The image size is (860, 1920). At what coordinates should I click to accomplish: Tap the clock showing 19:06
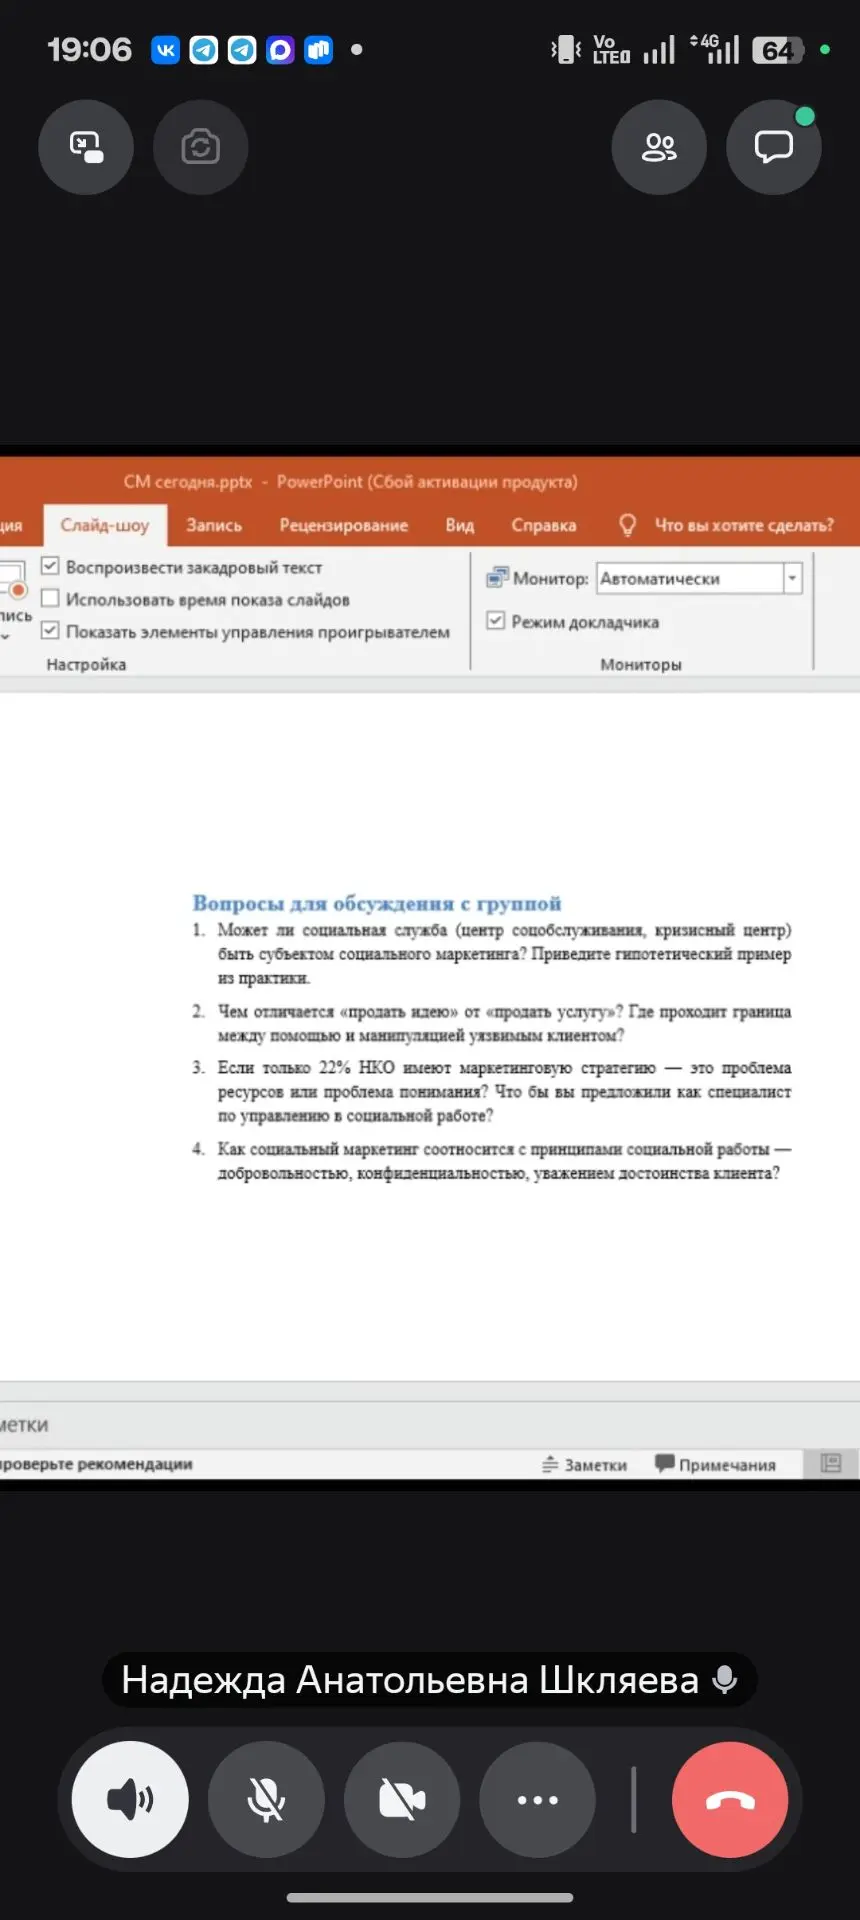(x=90, y=49)
